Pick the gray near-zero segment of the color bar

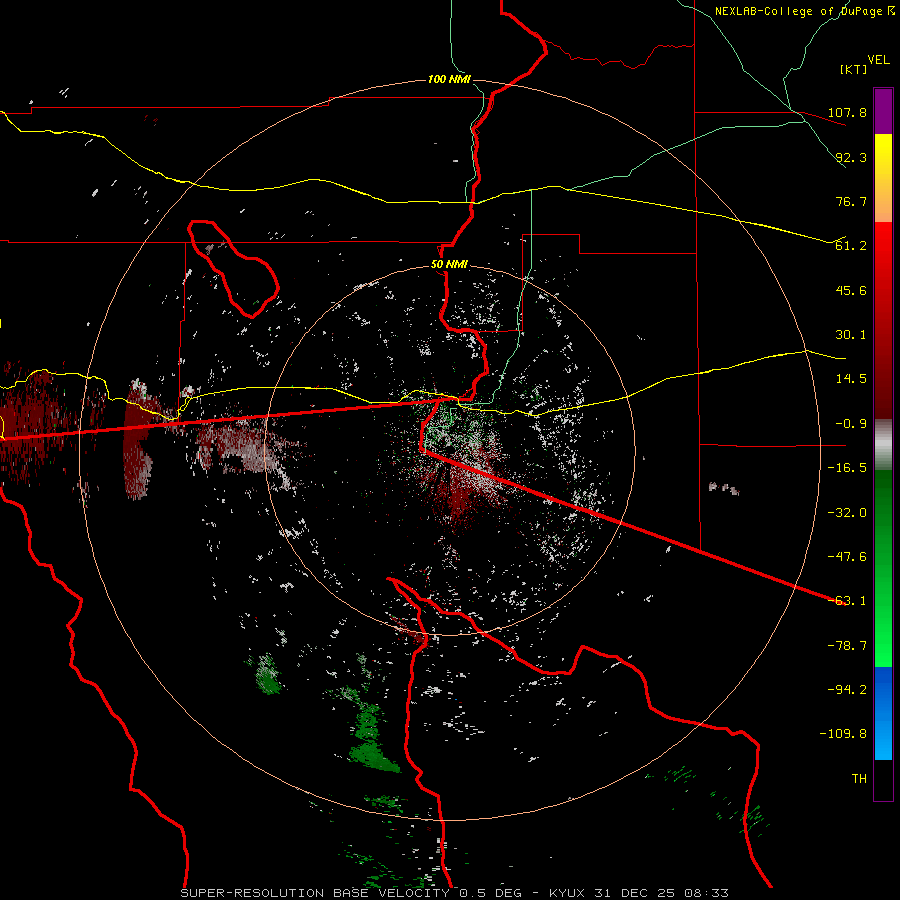(x=883, y=445)
